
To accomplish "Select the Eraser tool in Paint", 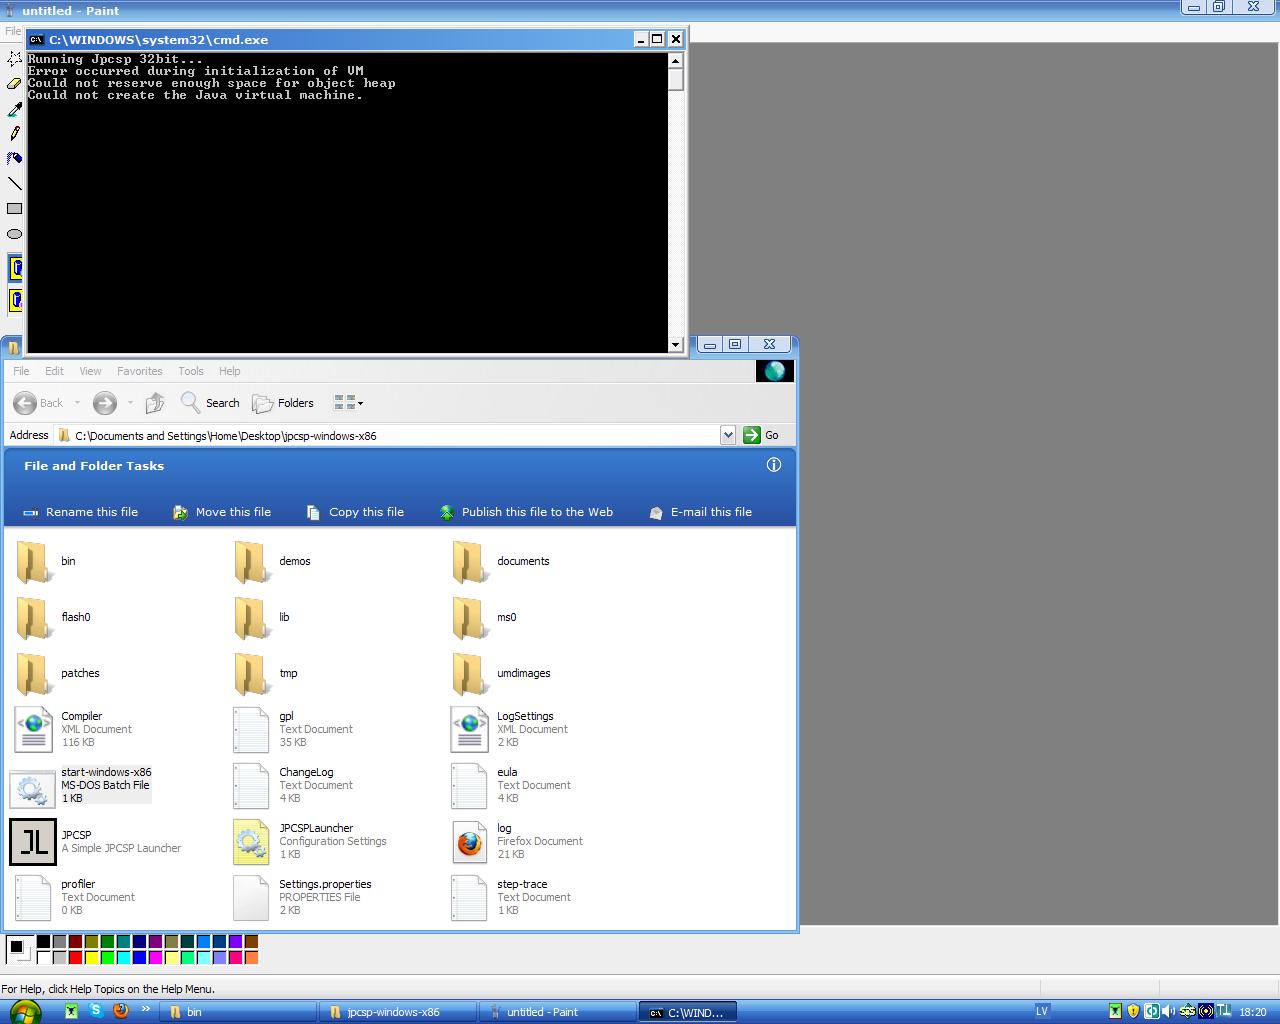I will pyautogui.click(x=14, y=84).
